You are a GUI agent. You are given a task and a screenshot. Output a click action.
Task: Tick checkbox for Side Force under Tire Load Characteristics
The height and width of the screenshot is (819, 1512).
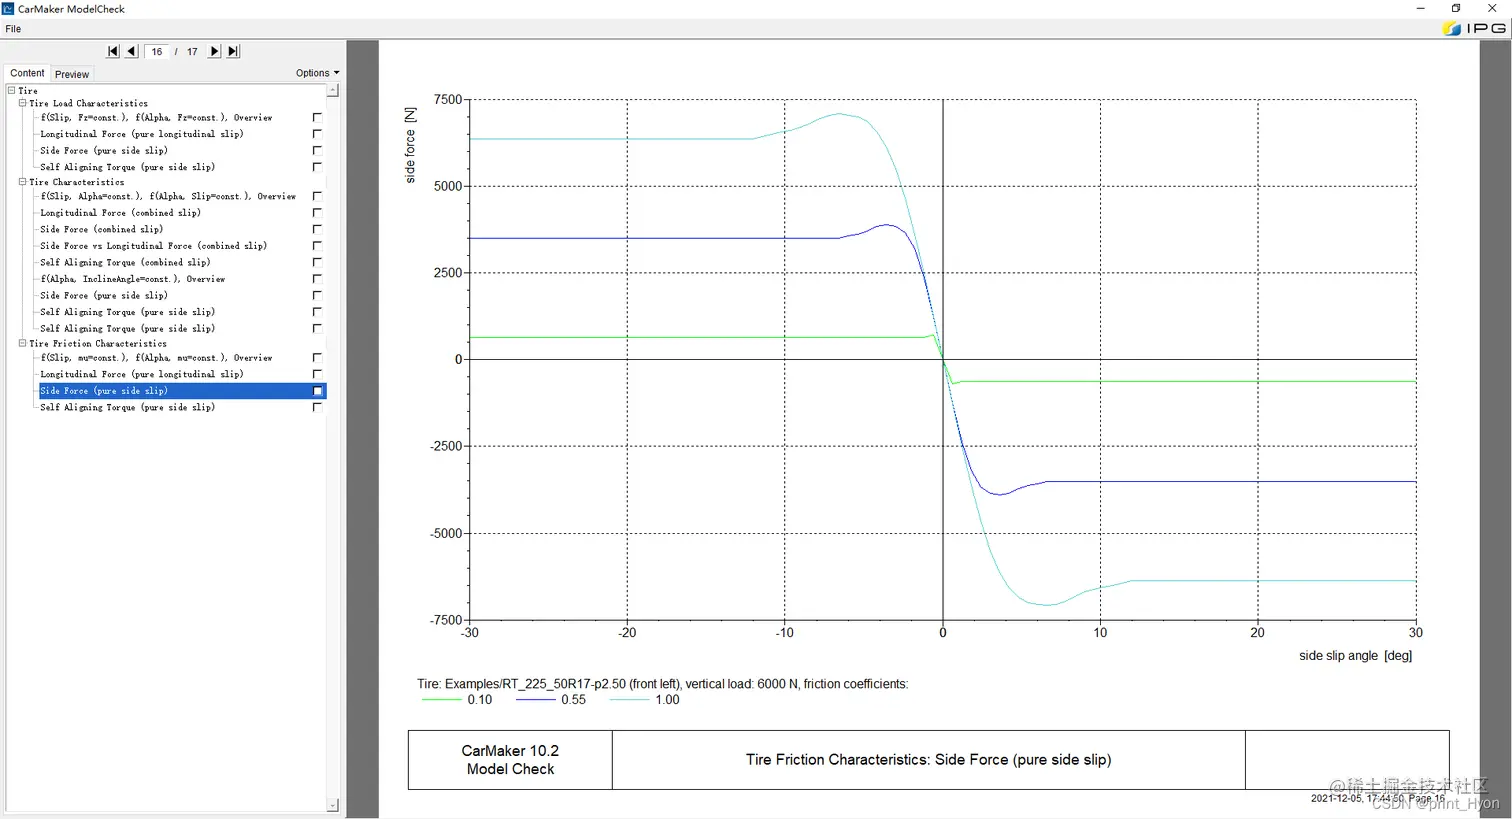317,151
